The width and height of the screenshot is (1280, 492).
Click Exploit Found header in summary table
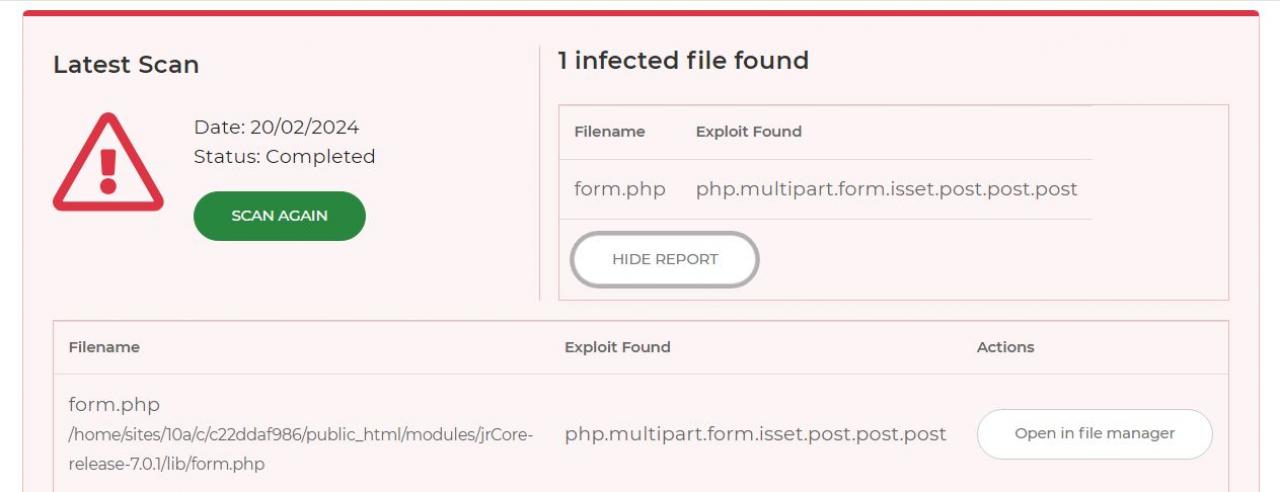(748, 132)
